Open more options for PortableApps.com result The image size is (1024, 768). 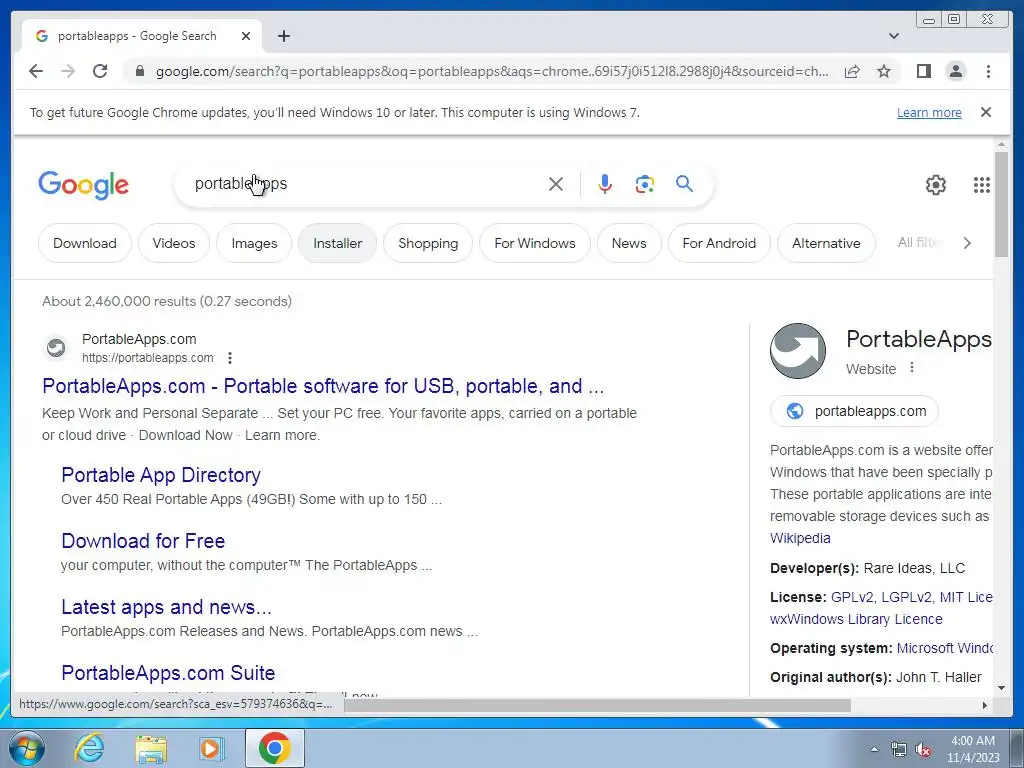click(x=230, y=358)
